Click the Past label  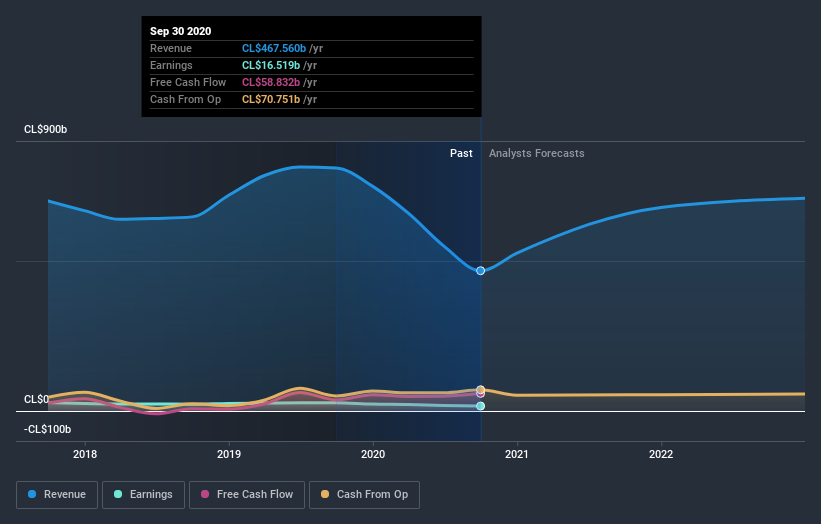tap(461, 153)
